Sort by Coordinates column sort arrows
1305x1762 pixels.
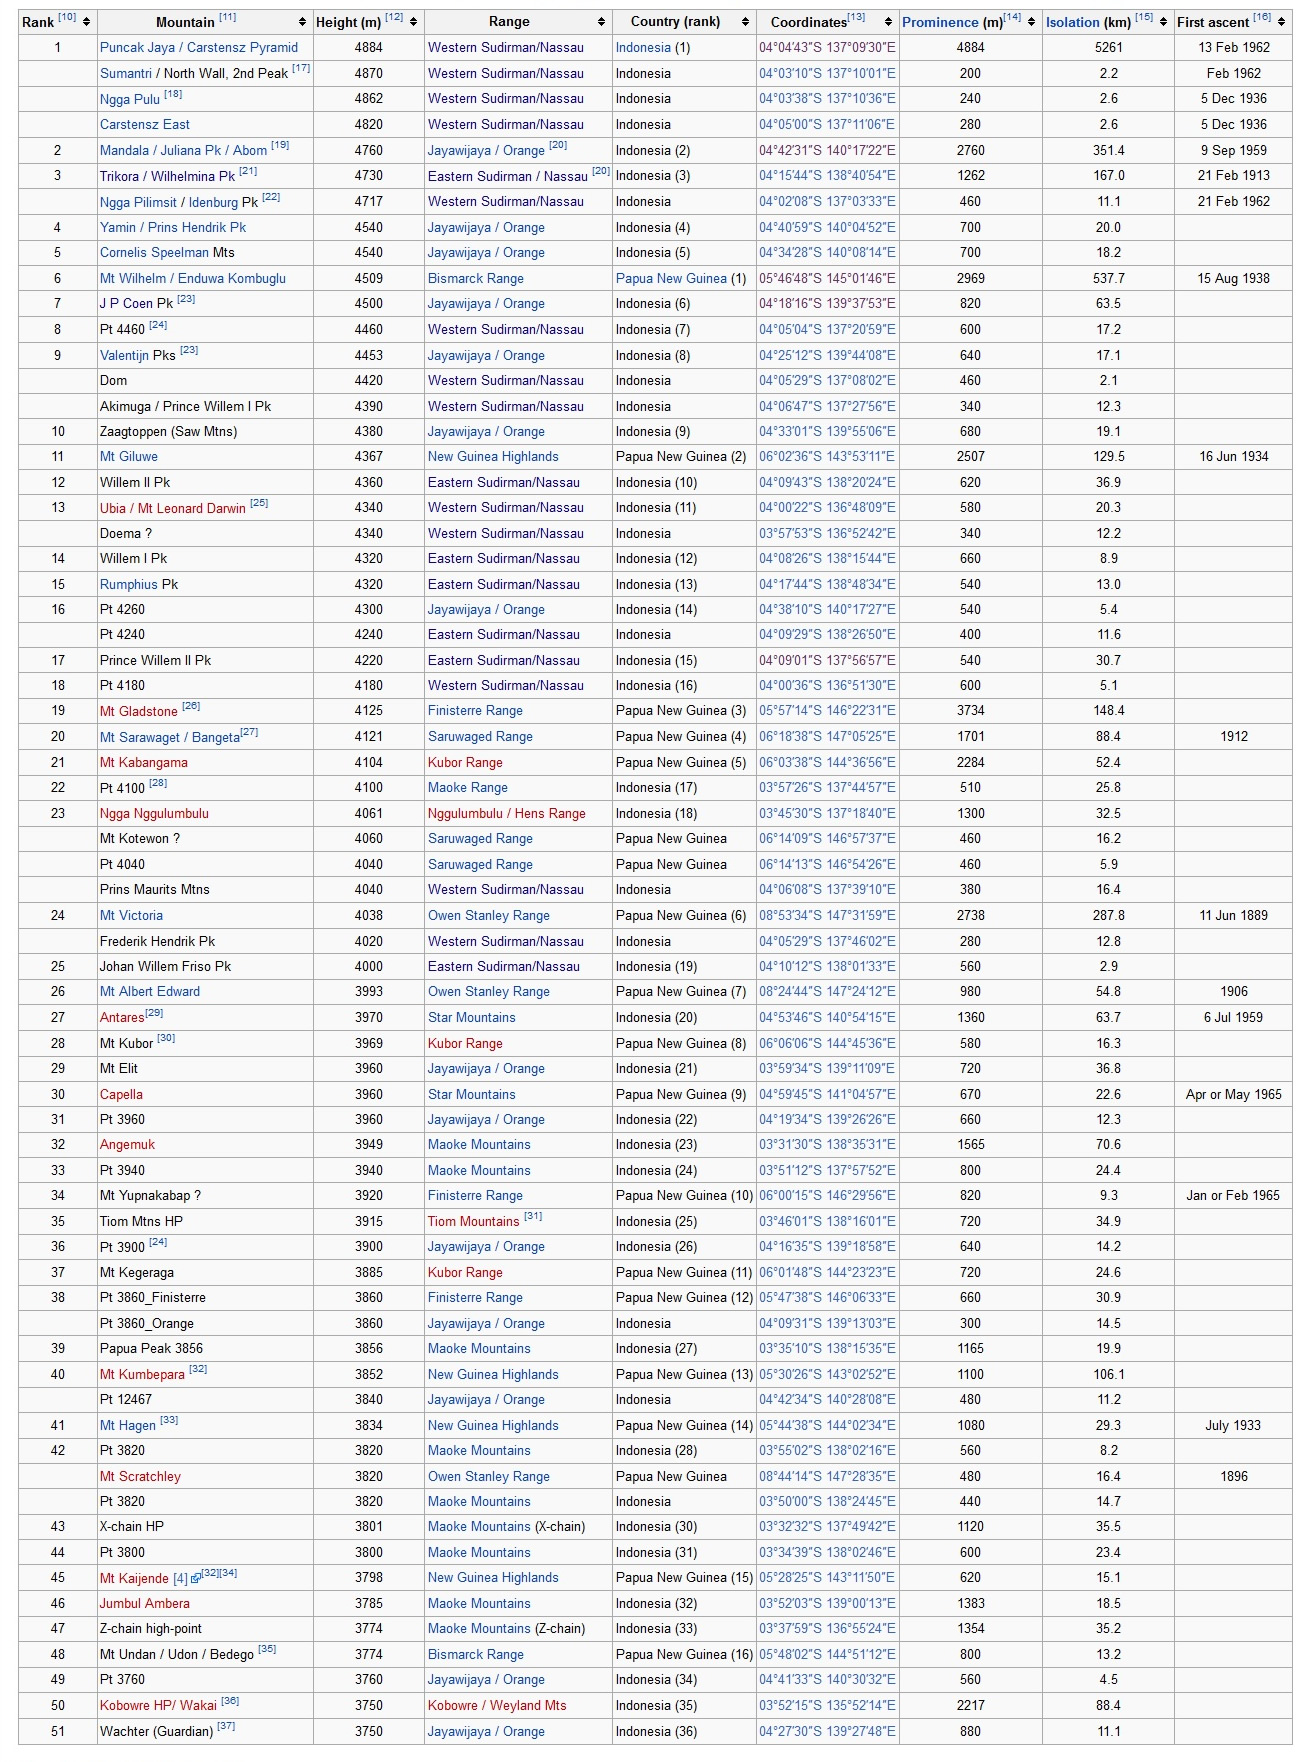pos(888,22)
